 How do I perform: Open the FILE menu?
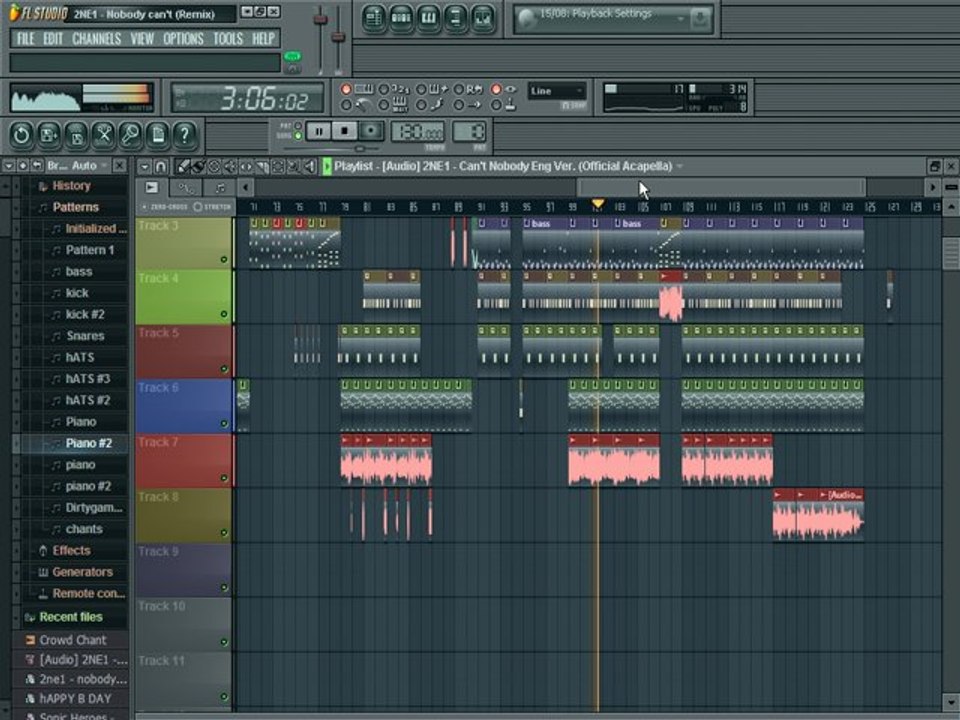[26, 39]
